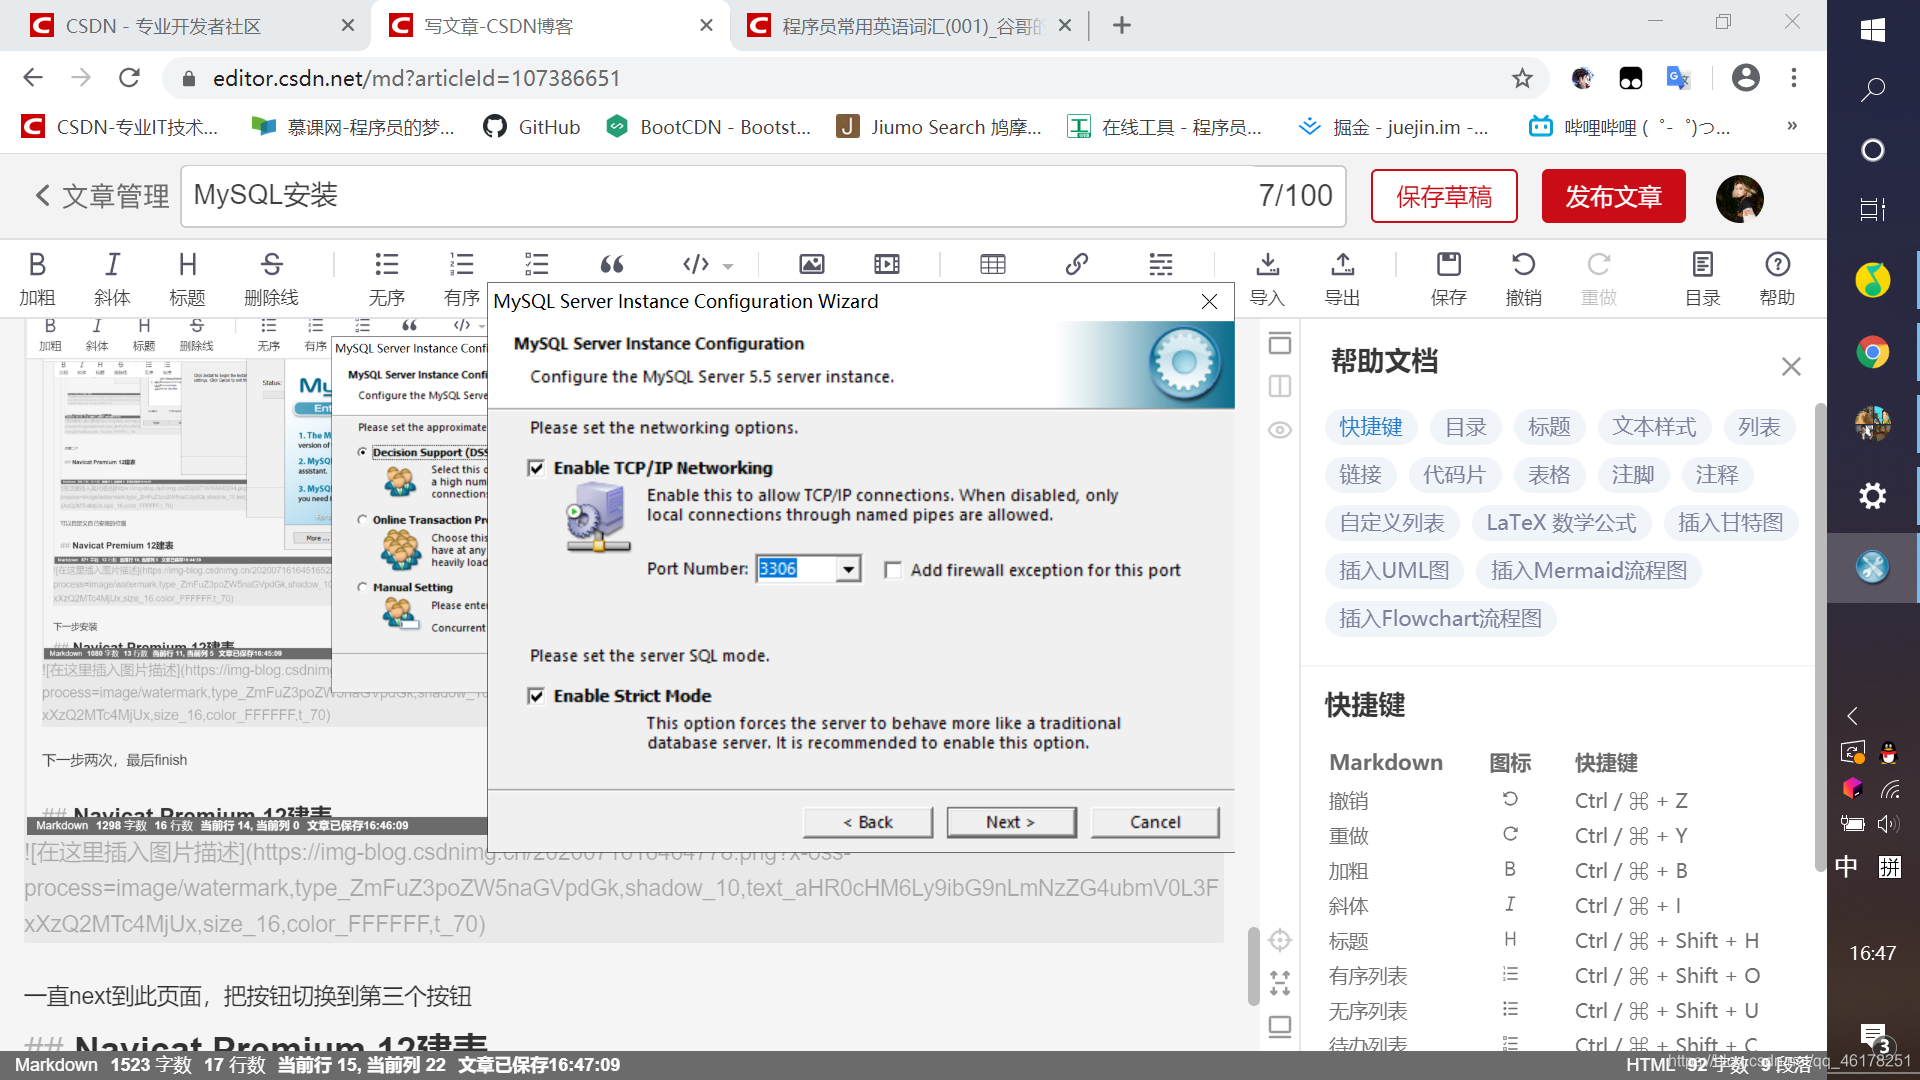Apply italic with 斜体 tool

[x=112, y=278]
